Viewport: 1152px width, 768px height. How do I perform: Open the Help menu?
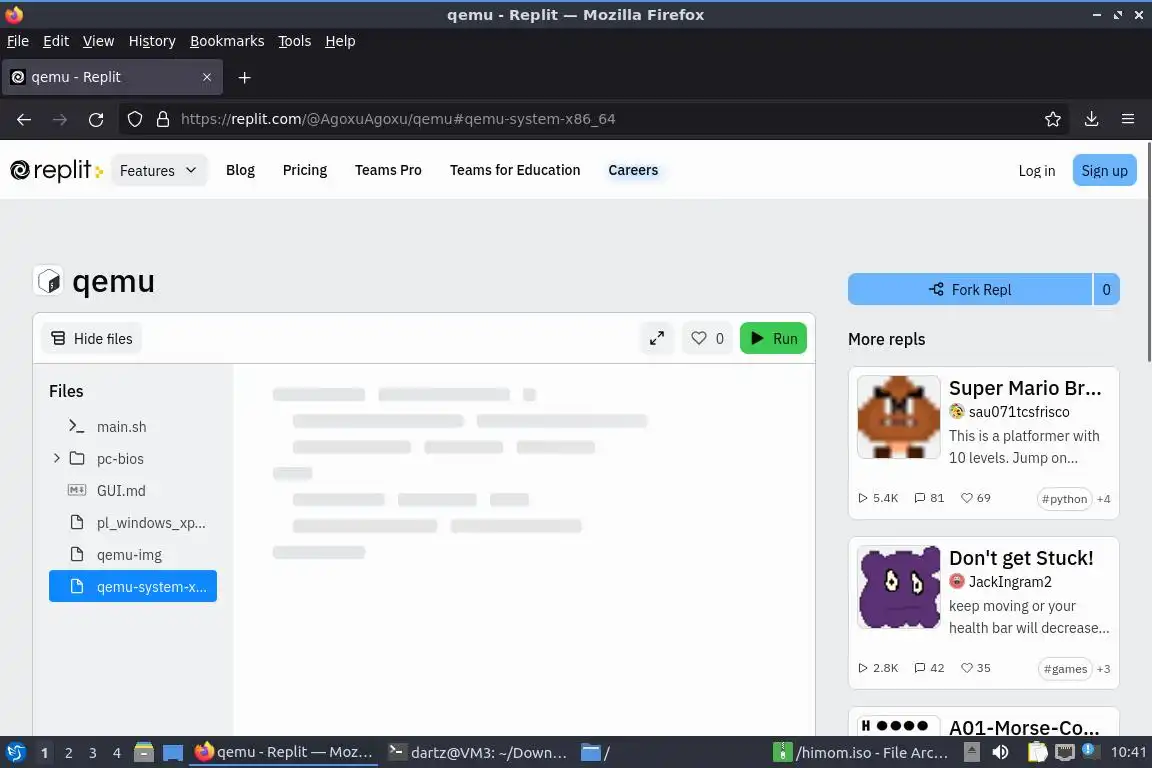point(340,41)
